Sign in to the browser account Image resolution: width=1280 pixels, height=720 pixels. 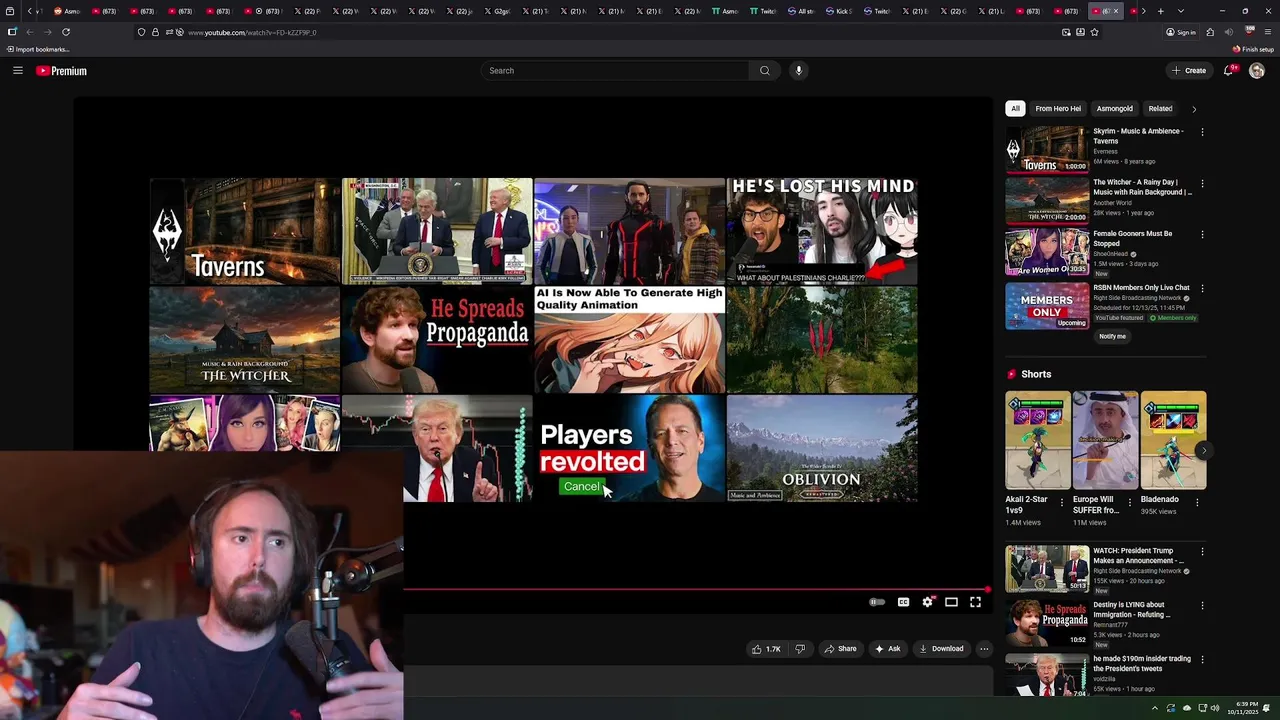1181,32
